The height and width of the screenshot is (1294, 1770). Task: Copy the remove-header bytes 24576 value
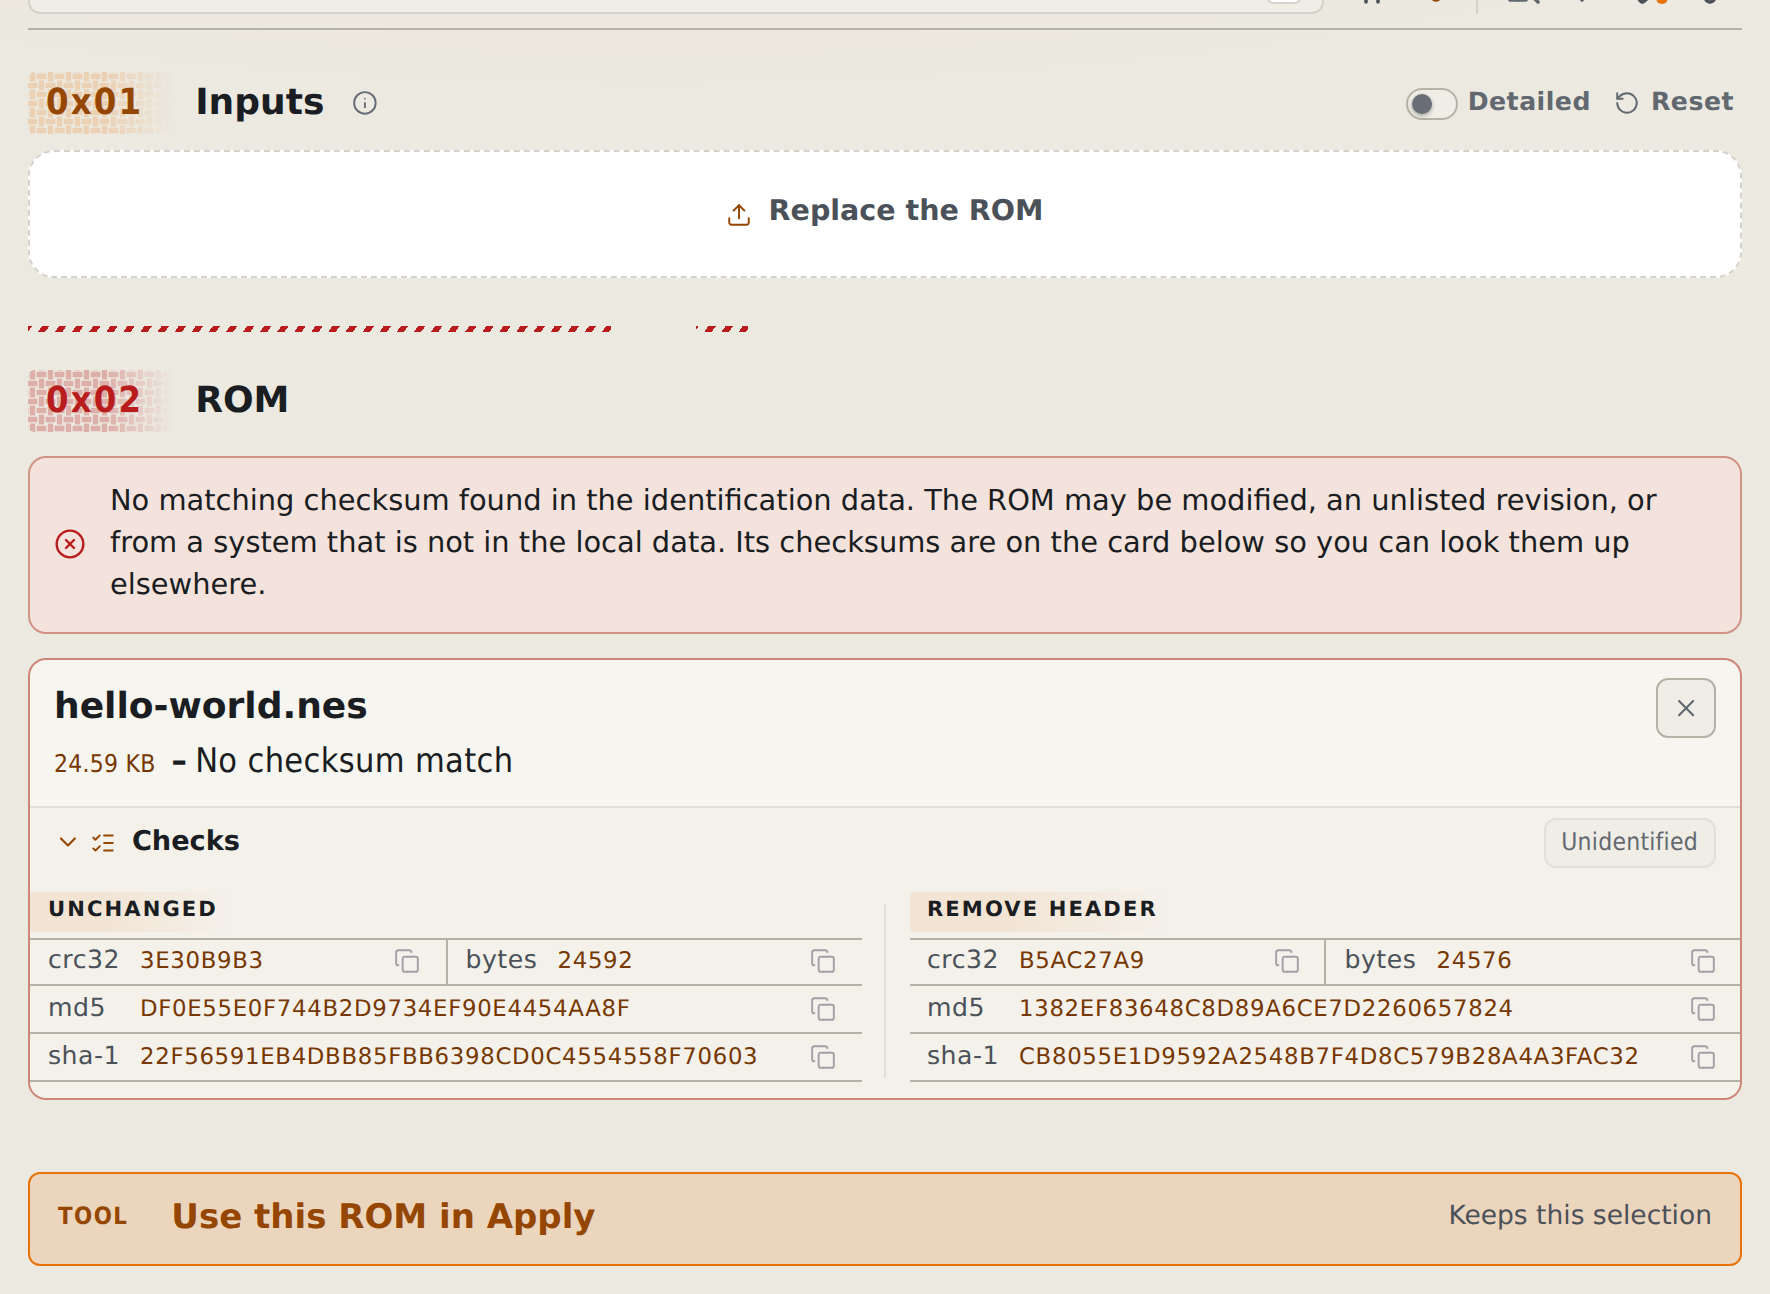tap(1703, 961)
